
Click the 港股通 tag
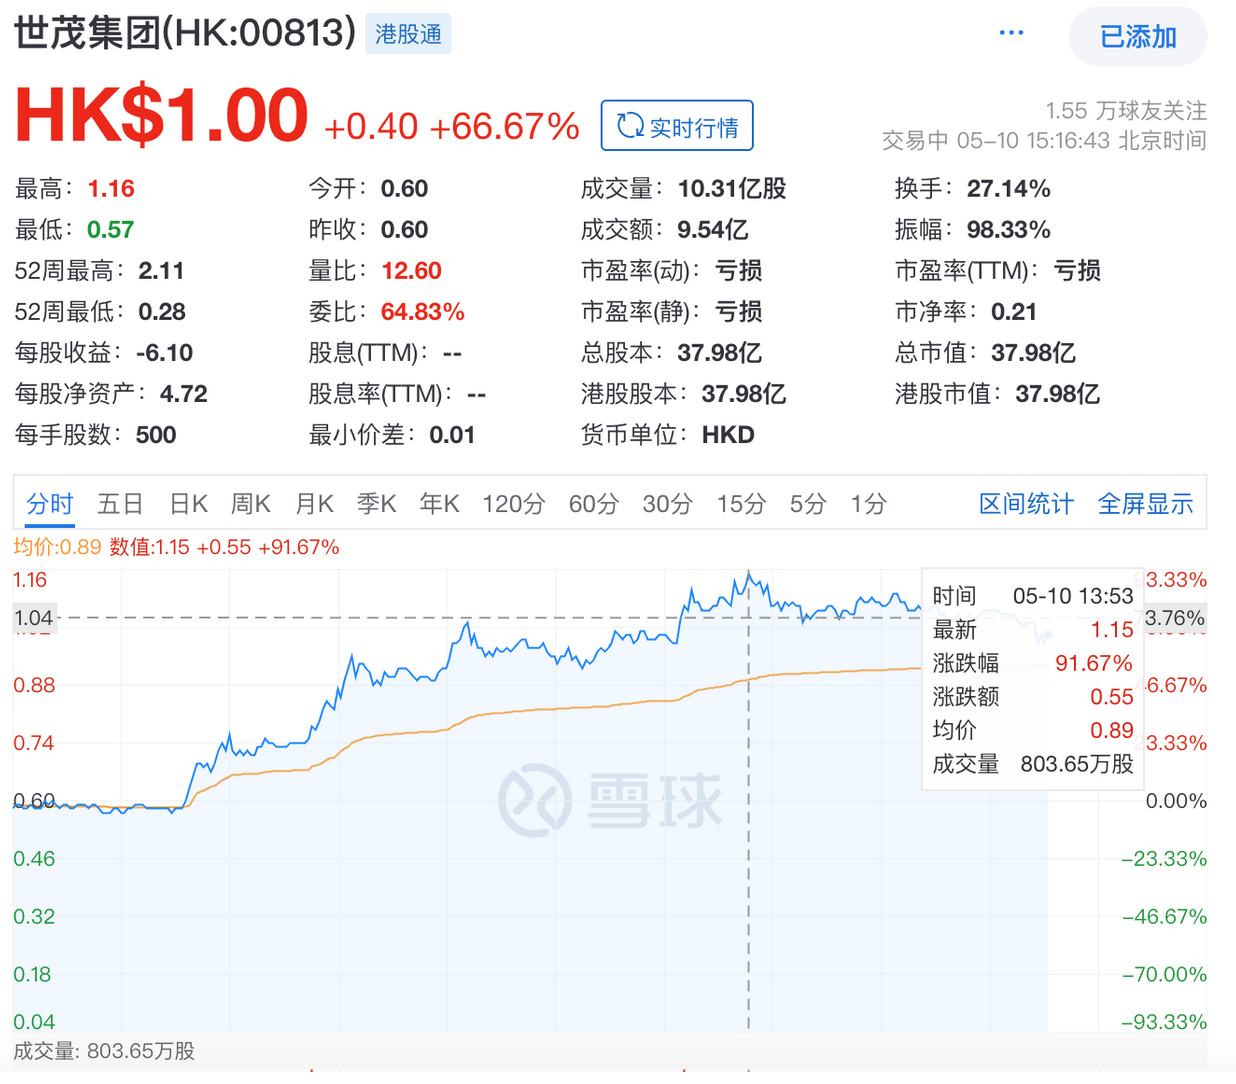point(408,34)
